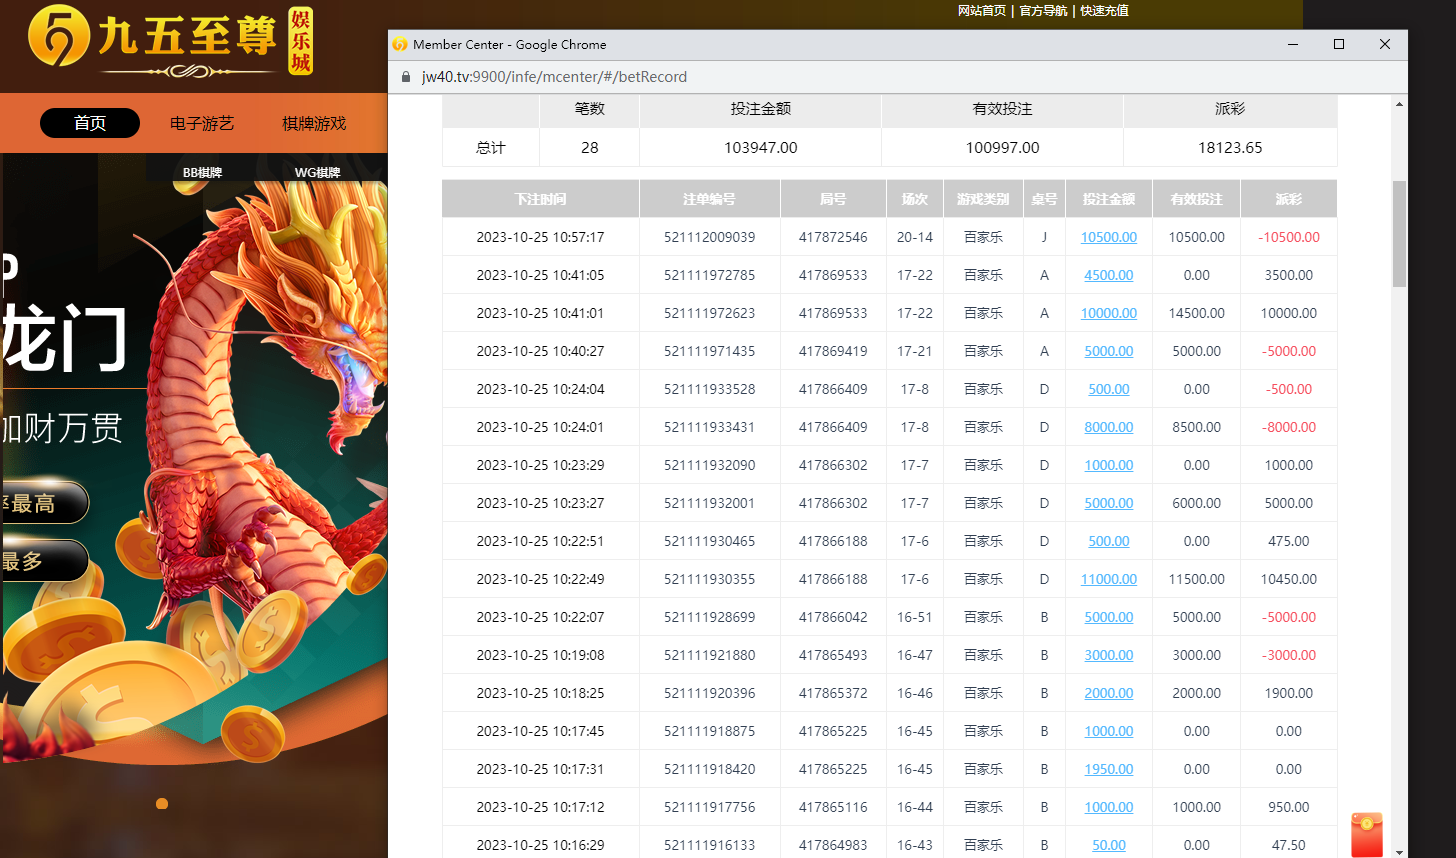The width and height of the screenshot is (1456, 858).
Task: Click the 快速充值 link at the top
Action: 1105,10
